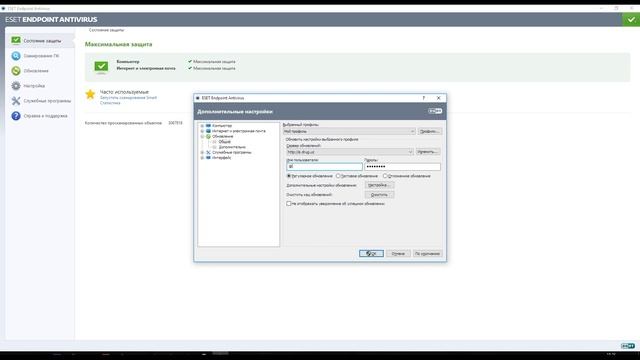Click the Запустить сканирование Smart link
Image resolution: width=640 pixels, height=360 pixels.
[x=128, y=98]
